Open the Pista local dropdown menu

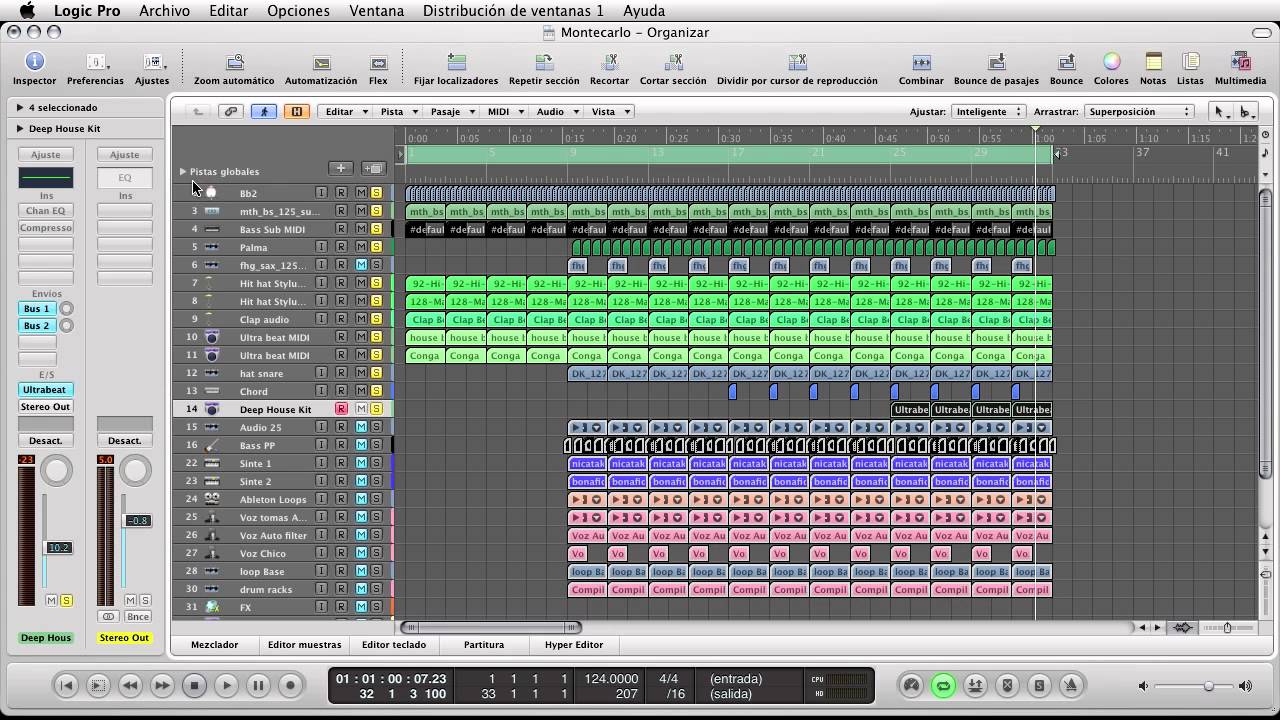tap(398, 112)
